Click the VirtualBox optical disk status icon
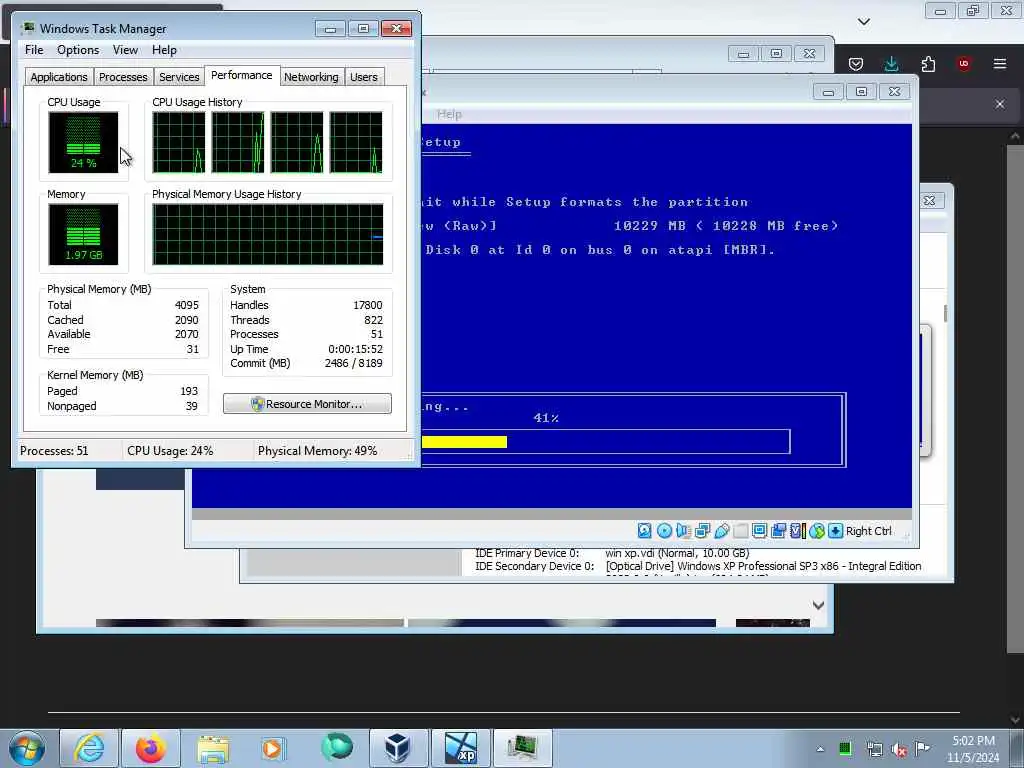This screenshot has width=1024, height=768. (664, 531)
